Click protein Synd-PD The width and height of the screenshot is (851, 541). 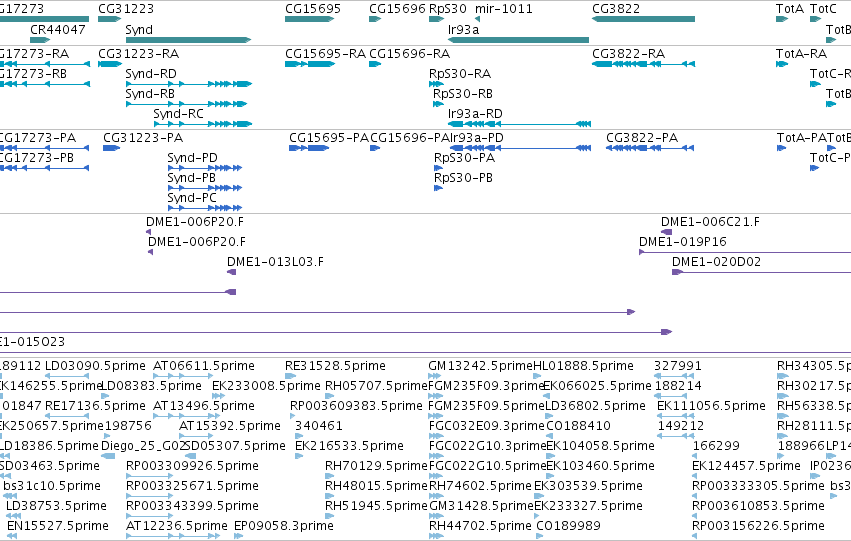205,168
